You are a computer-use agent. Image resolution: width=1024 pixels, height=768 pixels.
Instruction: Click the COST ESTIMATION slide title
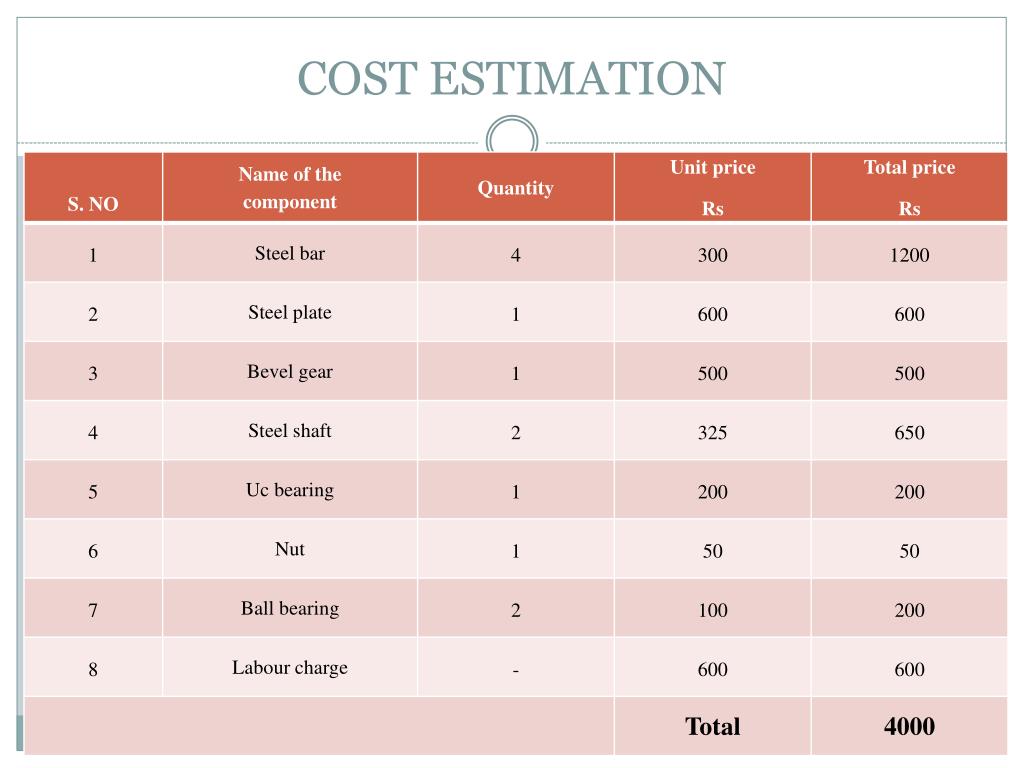(511, 79)
